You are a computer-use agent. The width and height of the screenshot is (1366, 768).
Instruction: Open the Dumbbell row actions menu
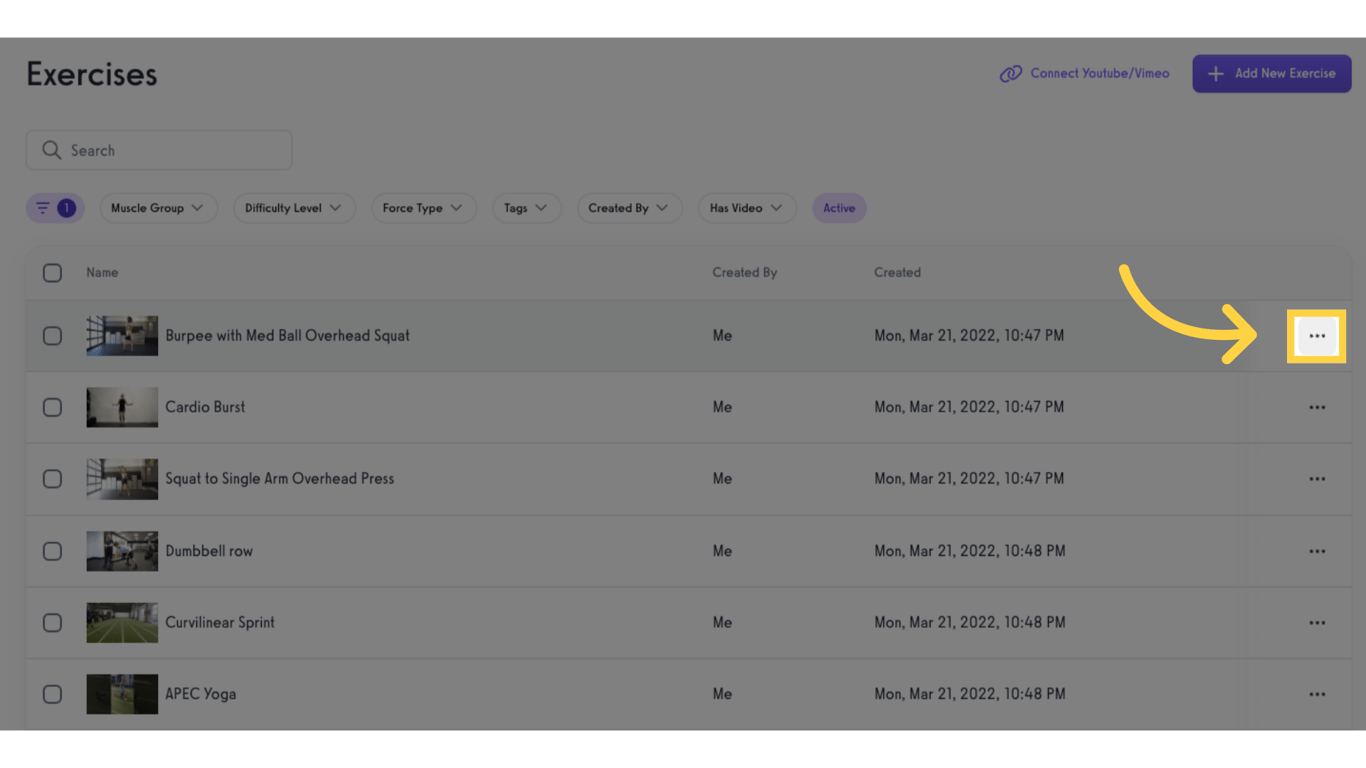1317,551
